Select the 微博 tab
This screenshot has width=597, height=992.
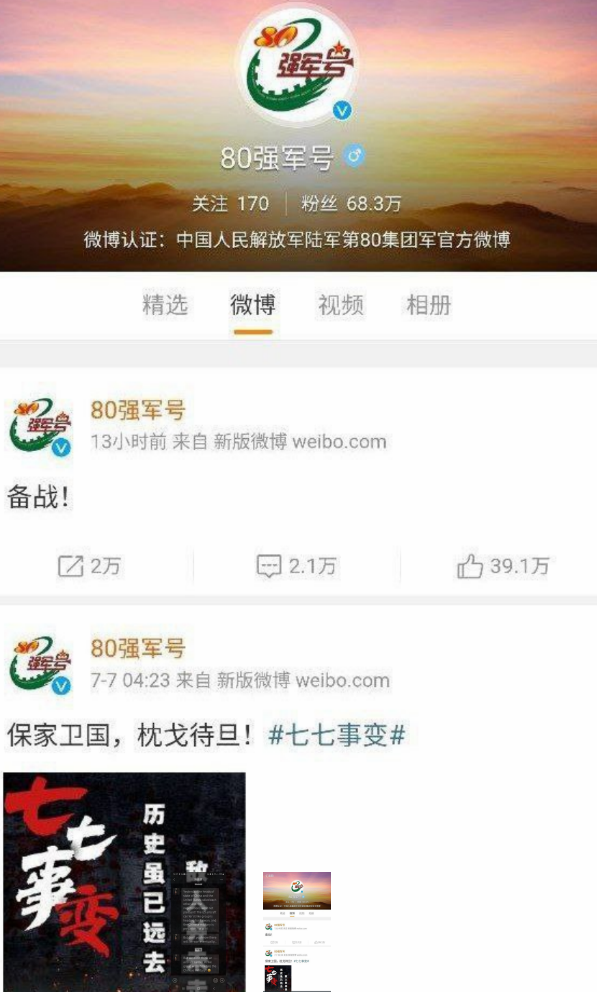[253, 305]
